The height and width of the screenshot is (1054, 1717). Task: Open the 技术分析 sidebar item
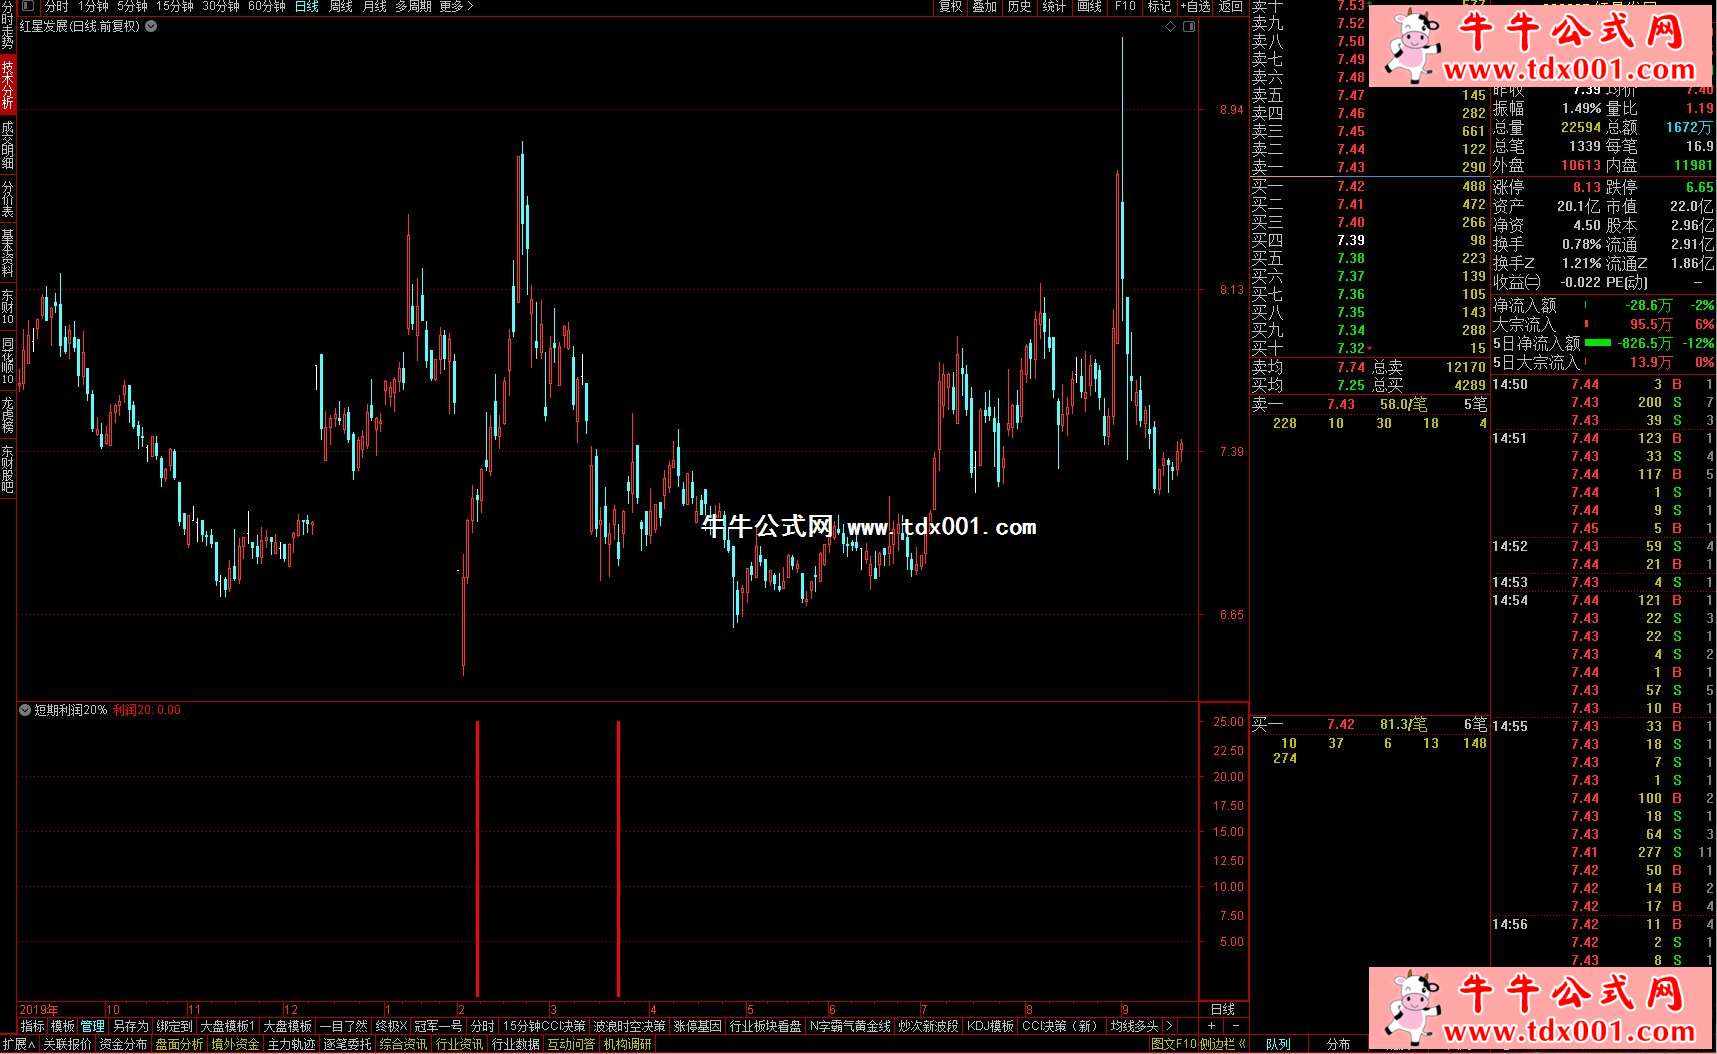click(x=7, y=84)
